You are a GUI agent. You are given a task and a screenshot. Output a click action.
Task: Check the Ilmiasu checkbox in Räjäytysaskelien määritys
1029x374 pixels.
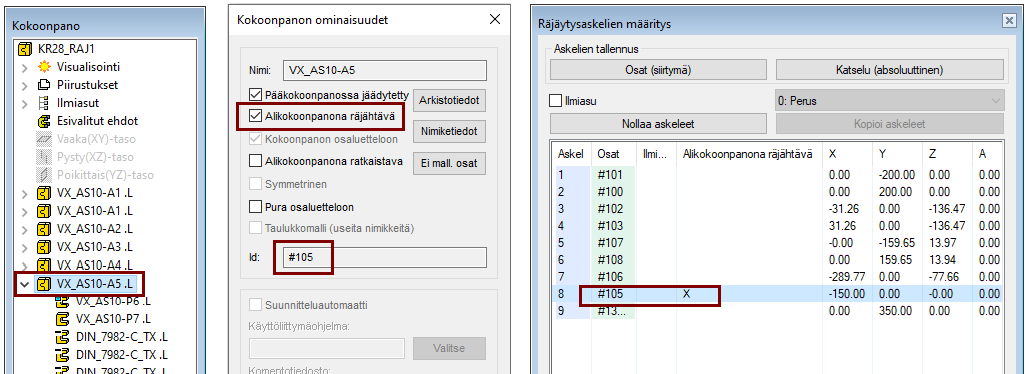coord(555,101)
